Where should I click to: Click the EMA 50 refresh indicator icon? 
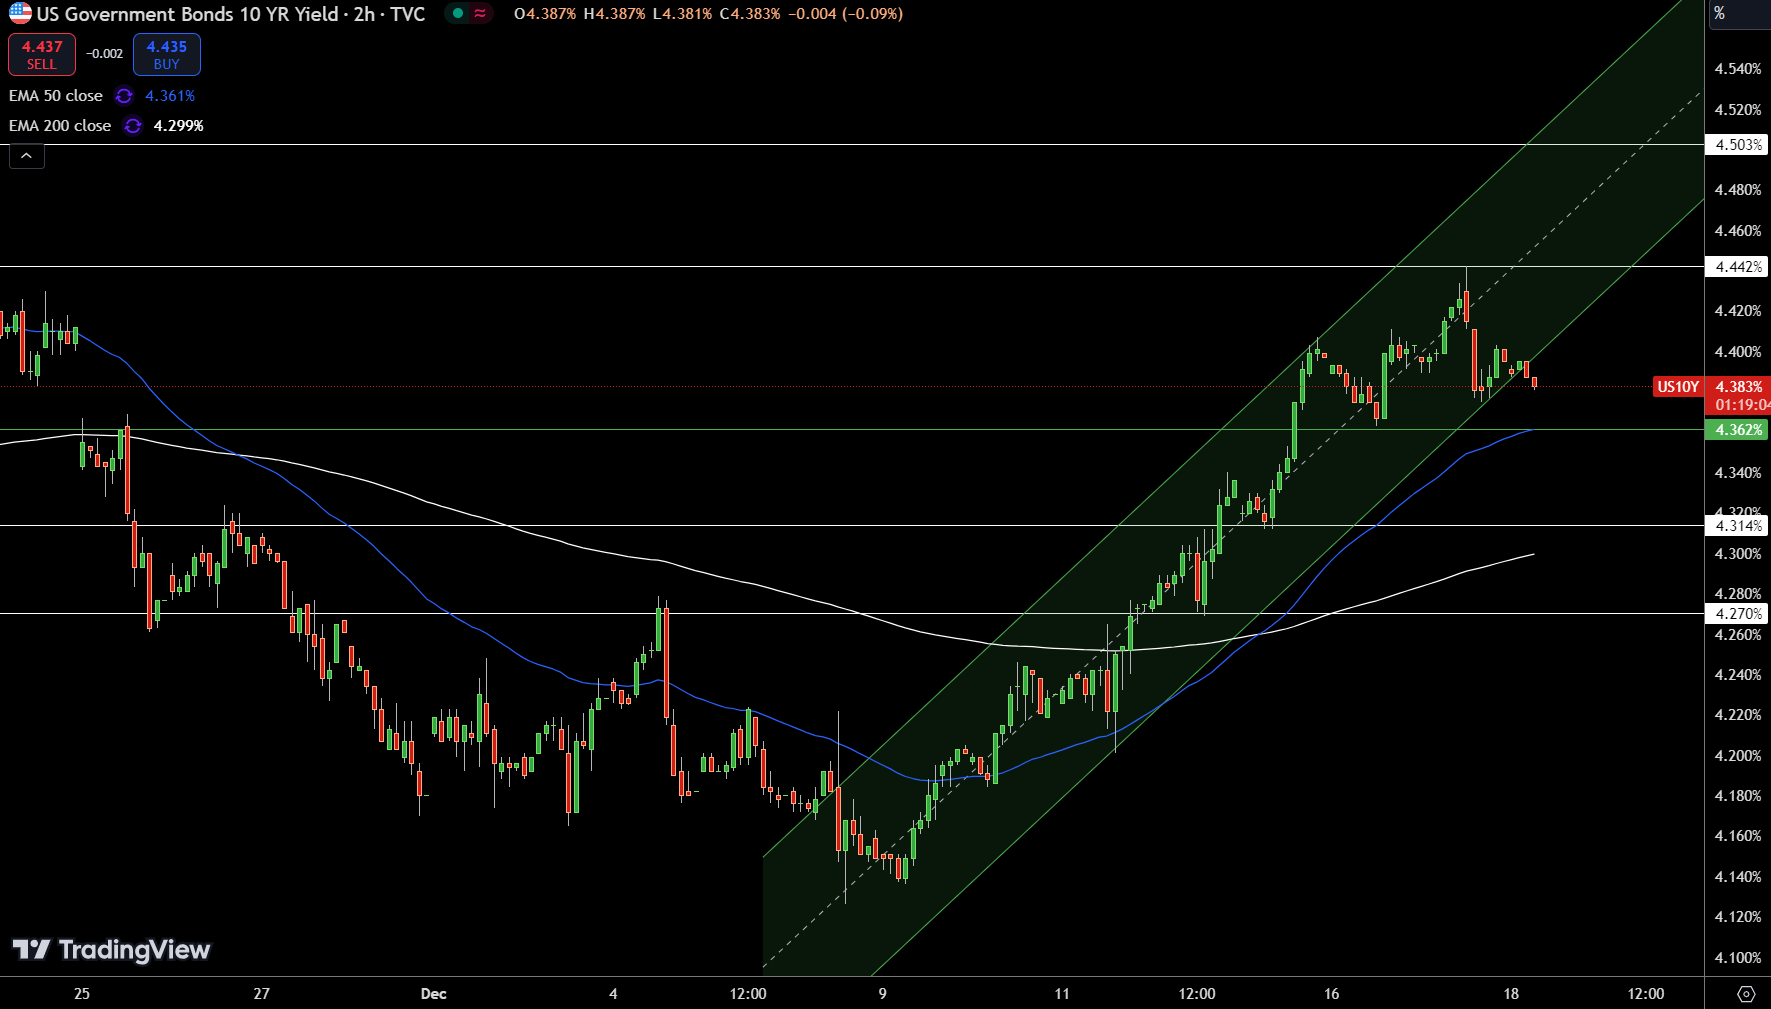124,96
